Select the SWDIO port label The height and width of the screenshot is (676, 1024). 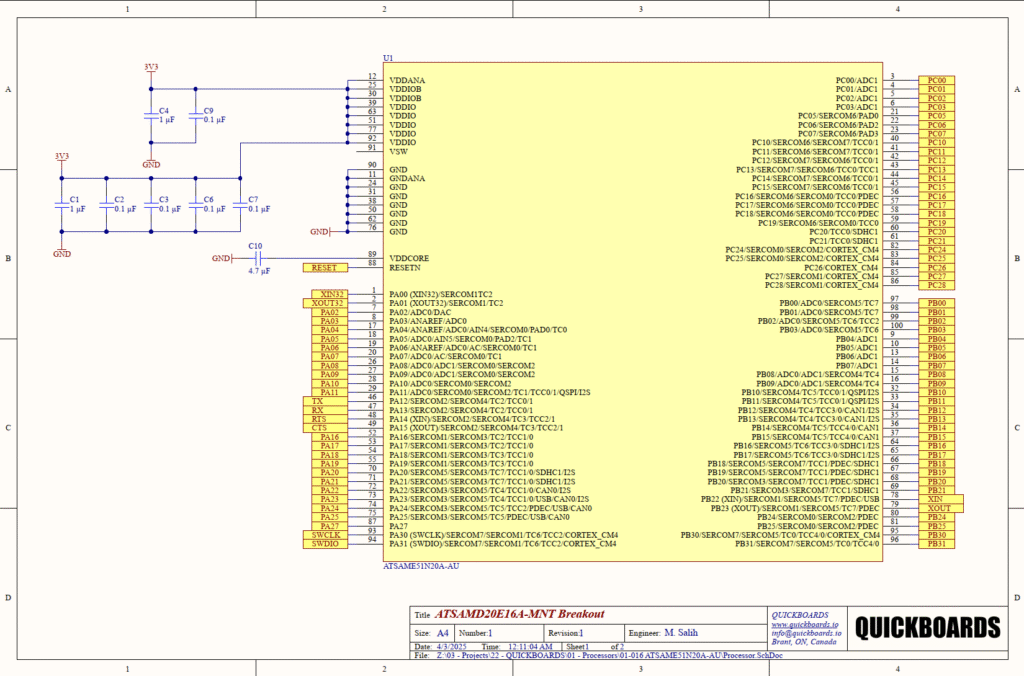pyautogui.click(x=325, y=544)
